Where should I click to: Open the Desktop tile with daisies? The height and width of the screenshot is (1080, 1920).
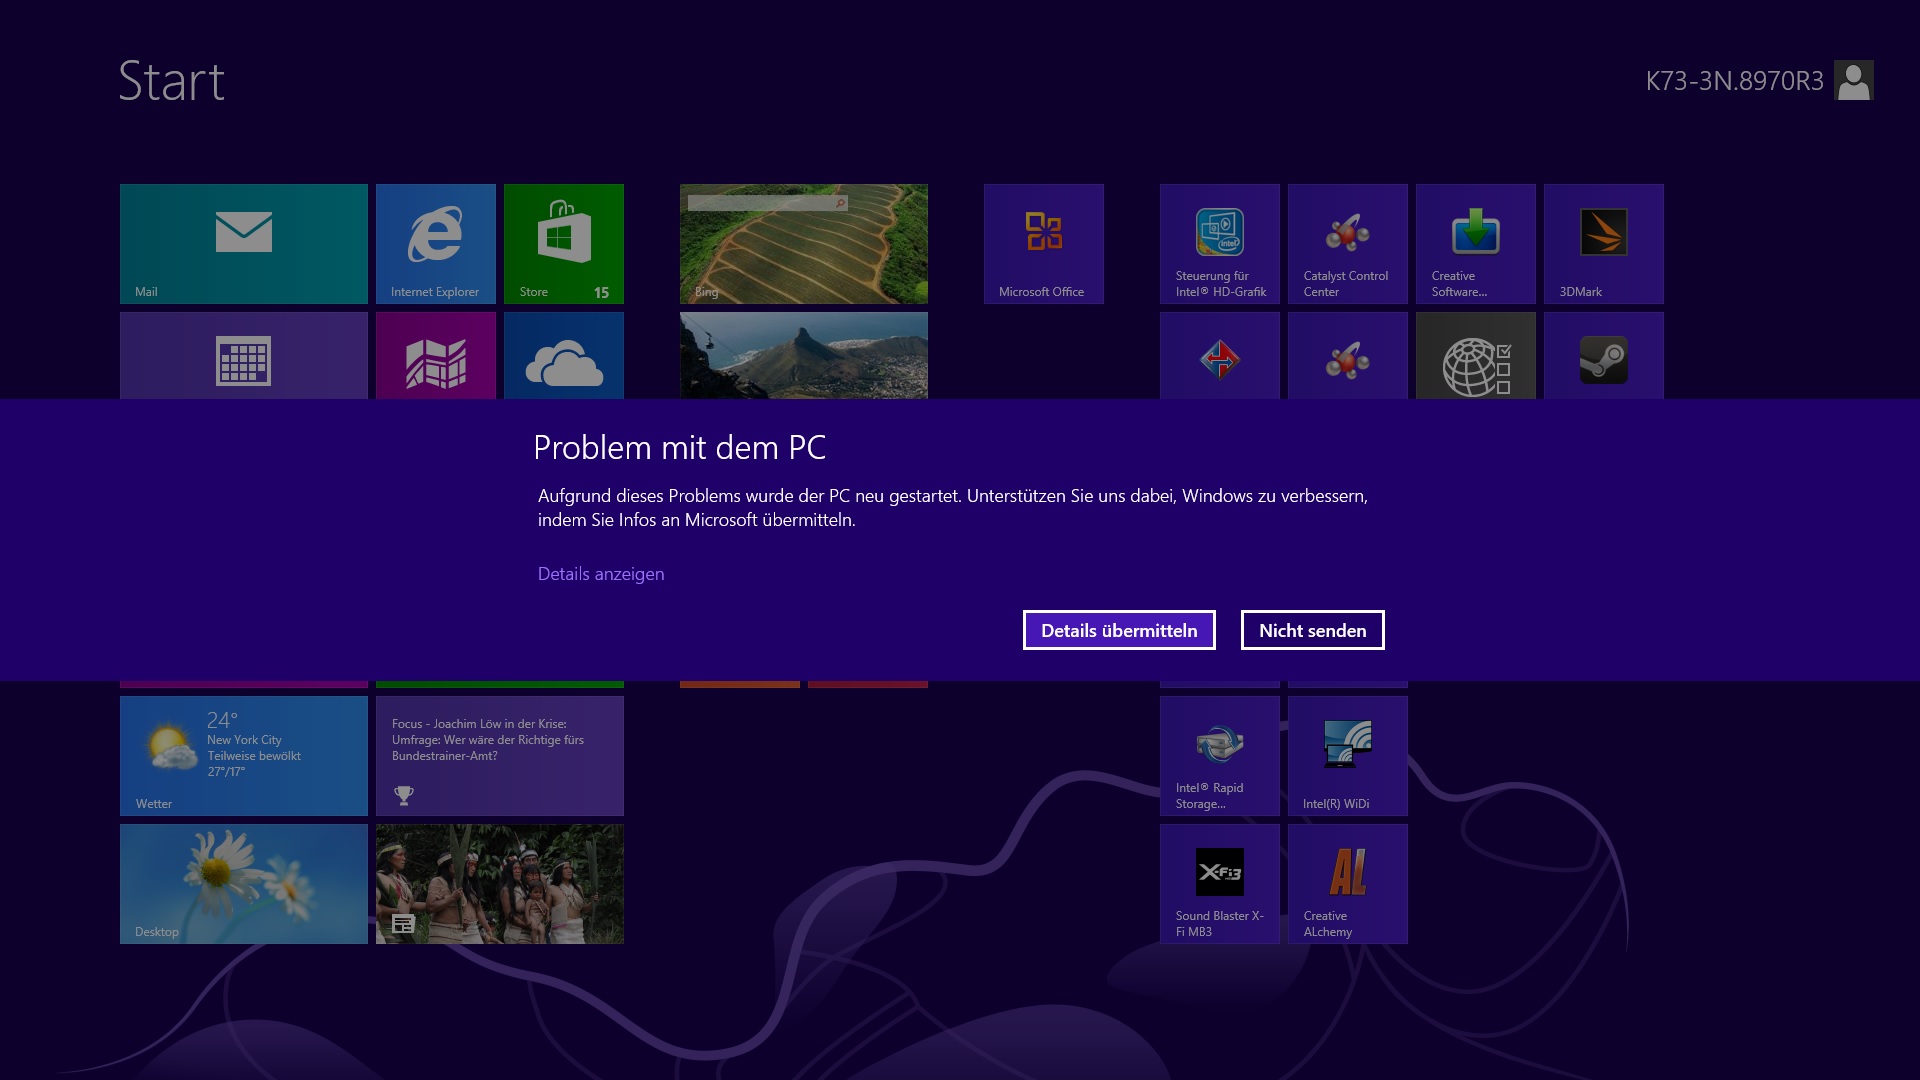pyautogui.click(x=243, y=883)
